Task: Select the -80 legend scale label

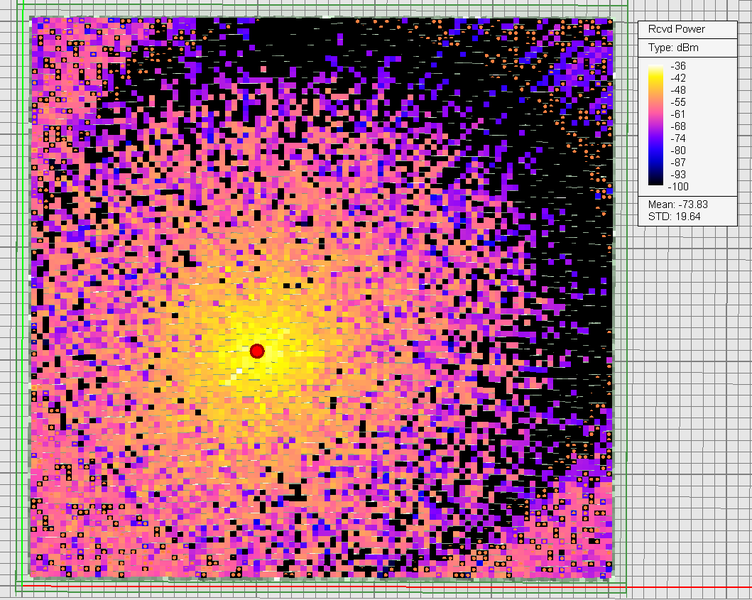Action: point(678,150)
